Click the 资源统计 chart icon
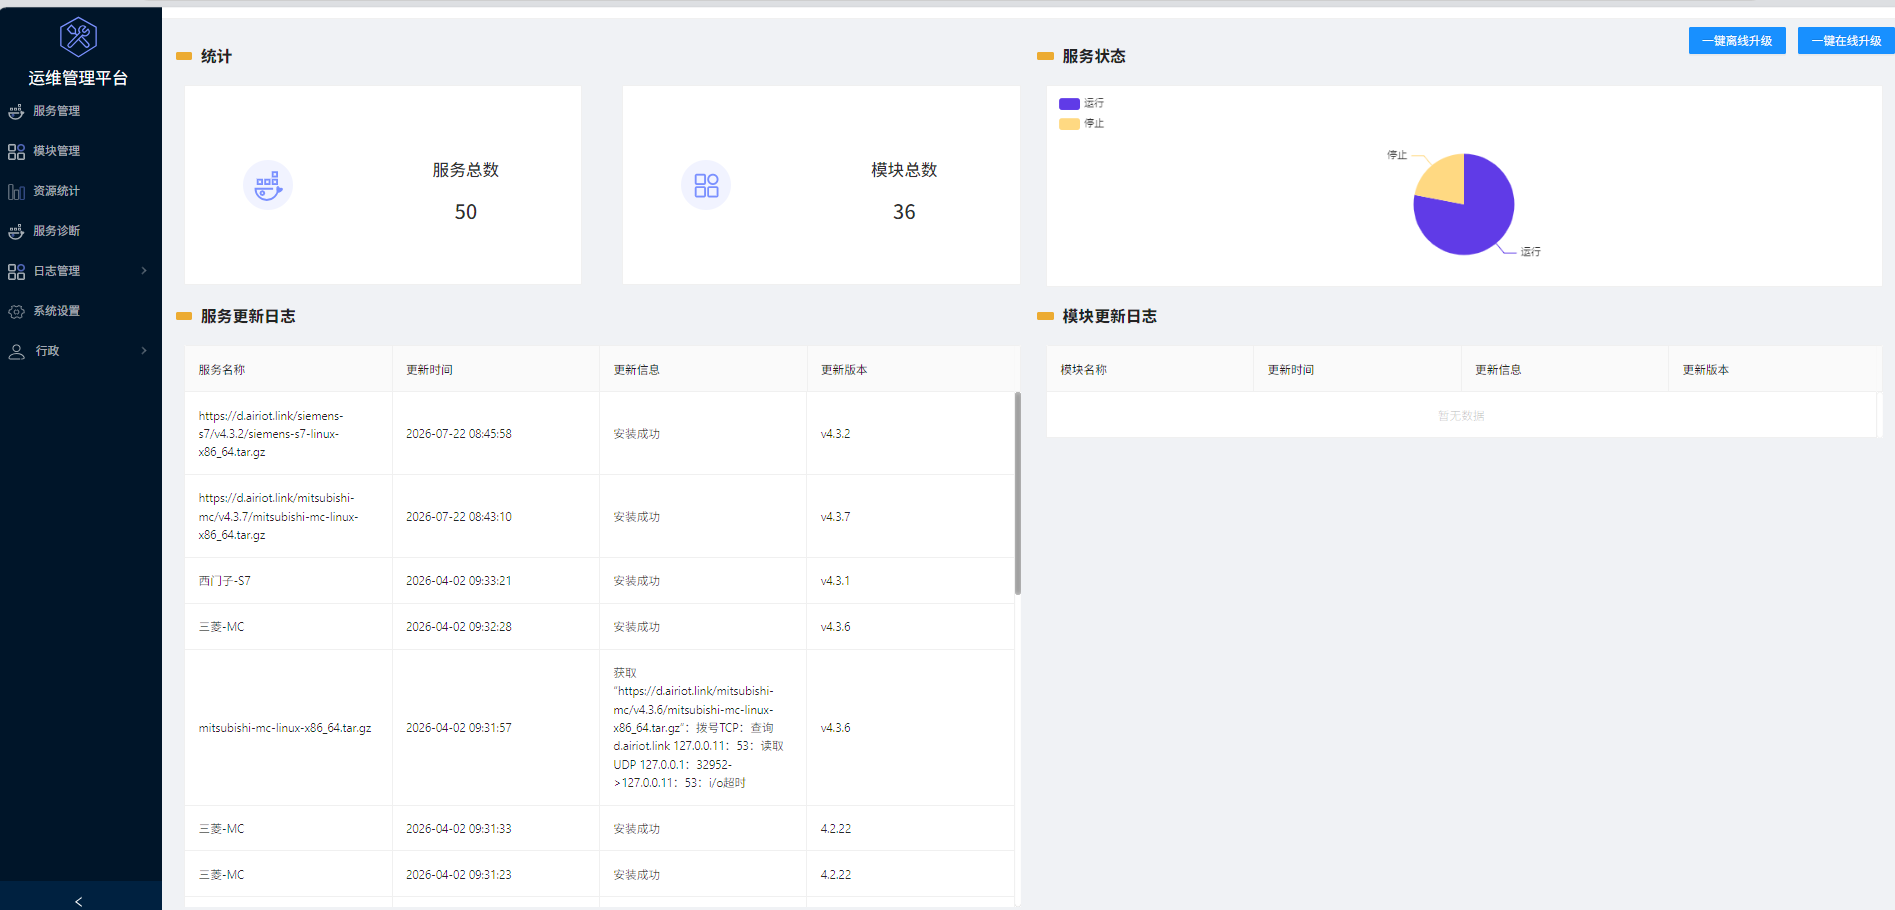Image resolution: width=1895 pixels, height=910 pixels. (16, 191)
